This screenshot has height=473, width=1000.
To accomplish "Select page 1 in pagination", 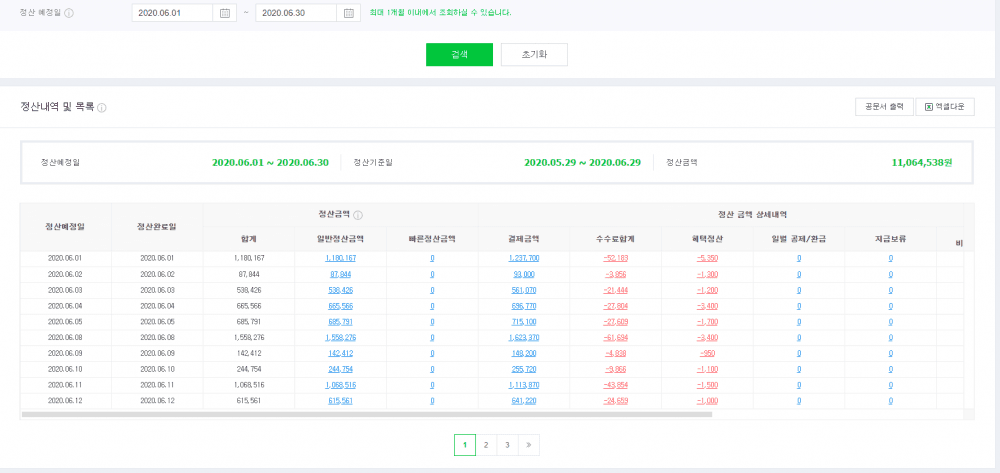I will [x=465, y=445].
